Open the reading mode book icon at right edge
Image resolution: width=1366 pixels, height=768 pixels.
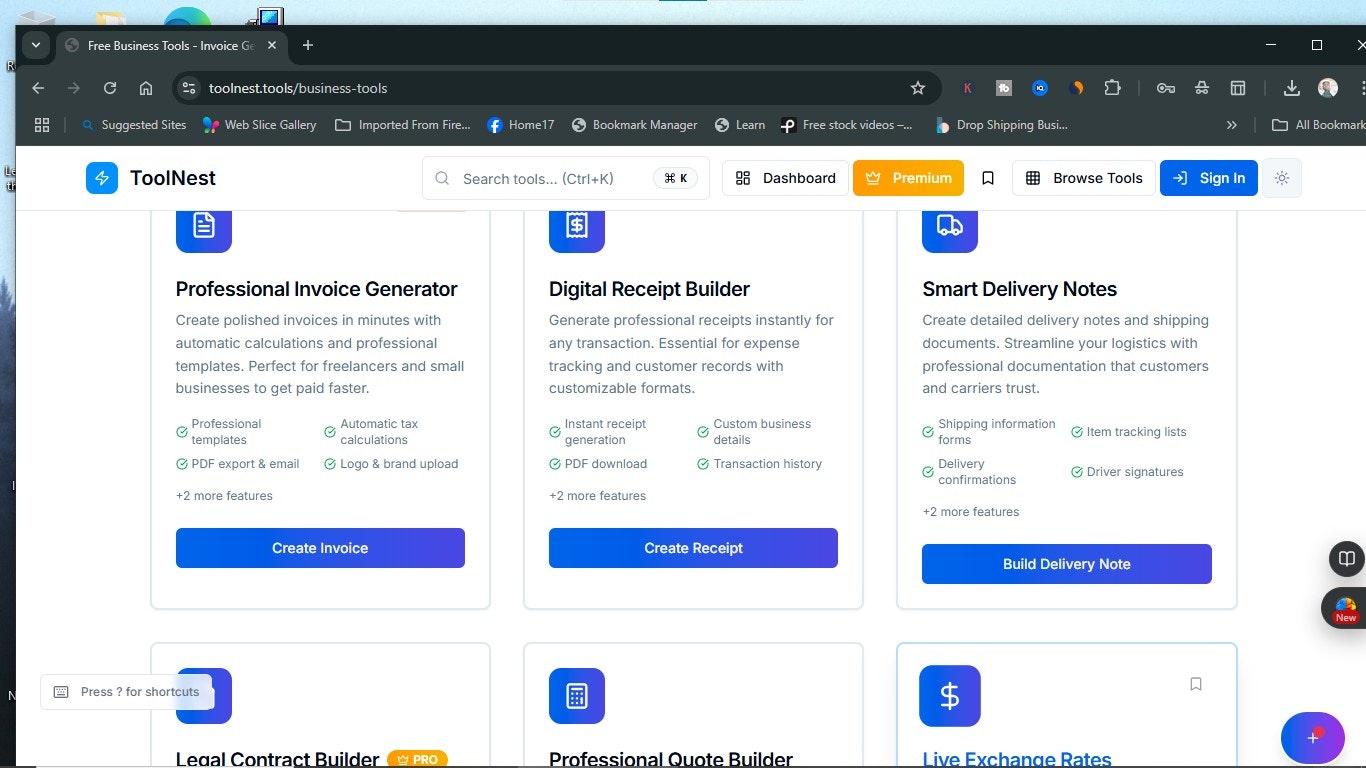coord(1347,559)
